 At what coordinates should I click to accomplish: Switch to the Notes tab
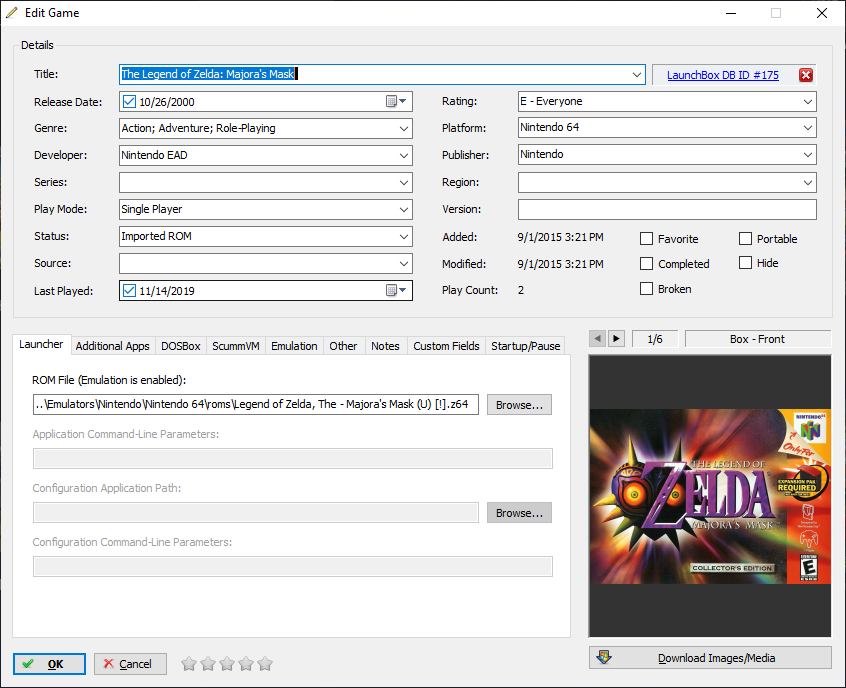[385, 346]
